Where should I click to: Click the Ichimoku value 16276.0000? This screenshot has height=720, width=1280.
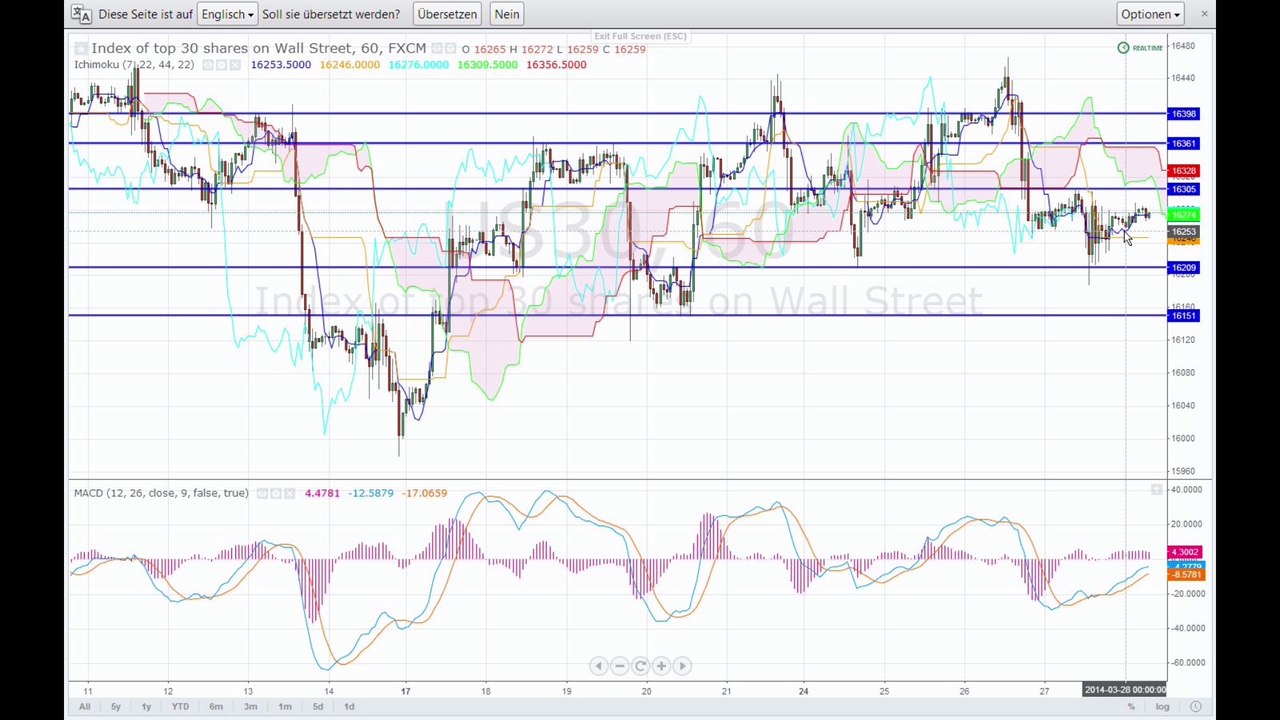pyautogui.click(x=418, y=65)
